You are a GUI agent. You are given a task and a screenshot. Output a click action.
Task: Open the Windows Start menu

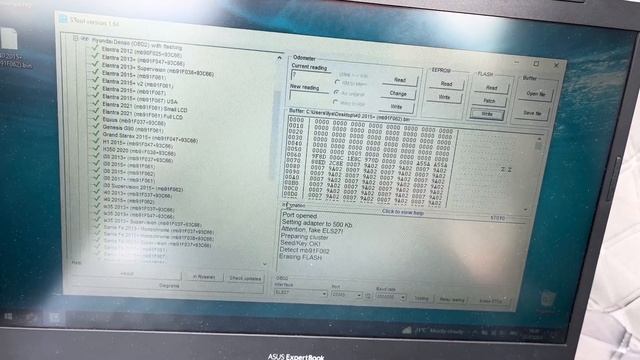[8, 316]
